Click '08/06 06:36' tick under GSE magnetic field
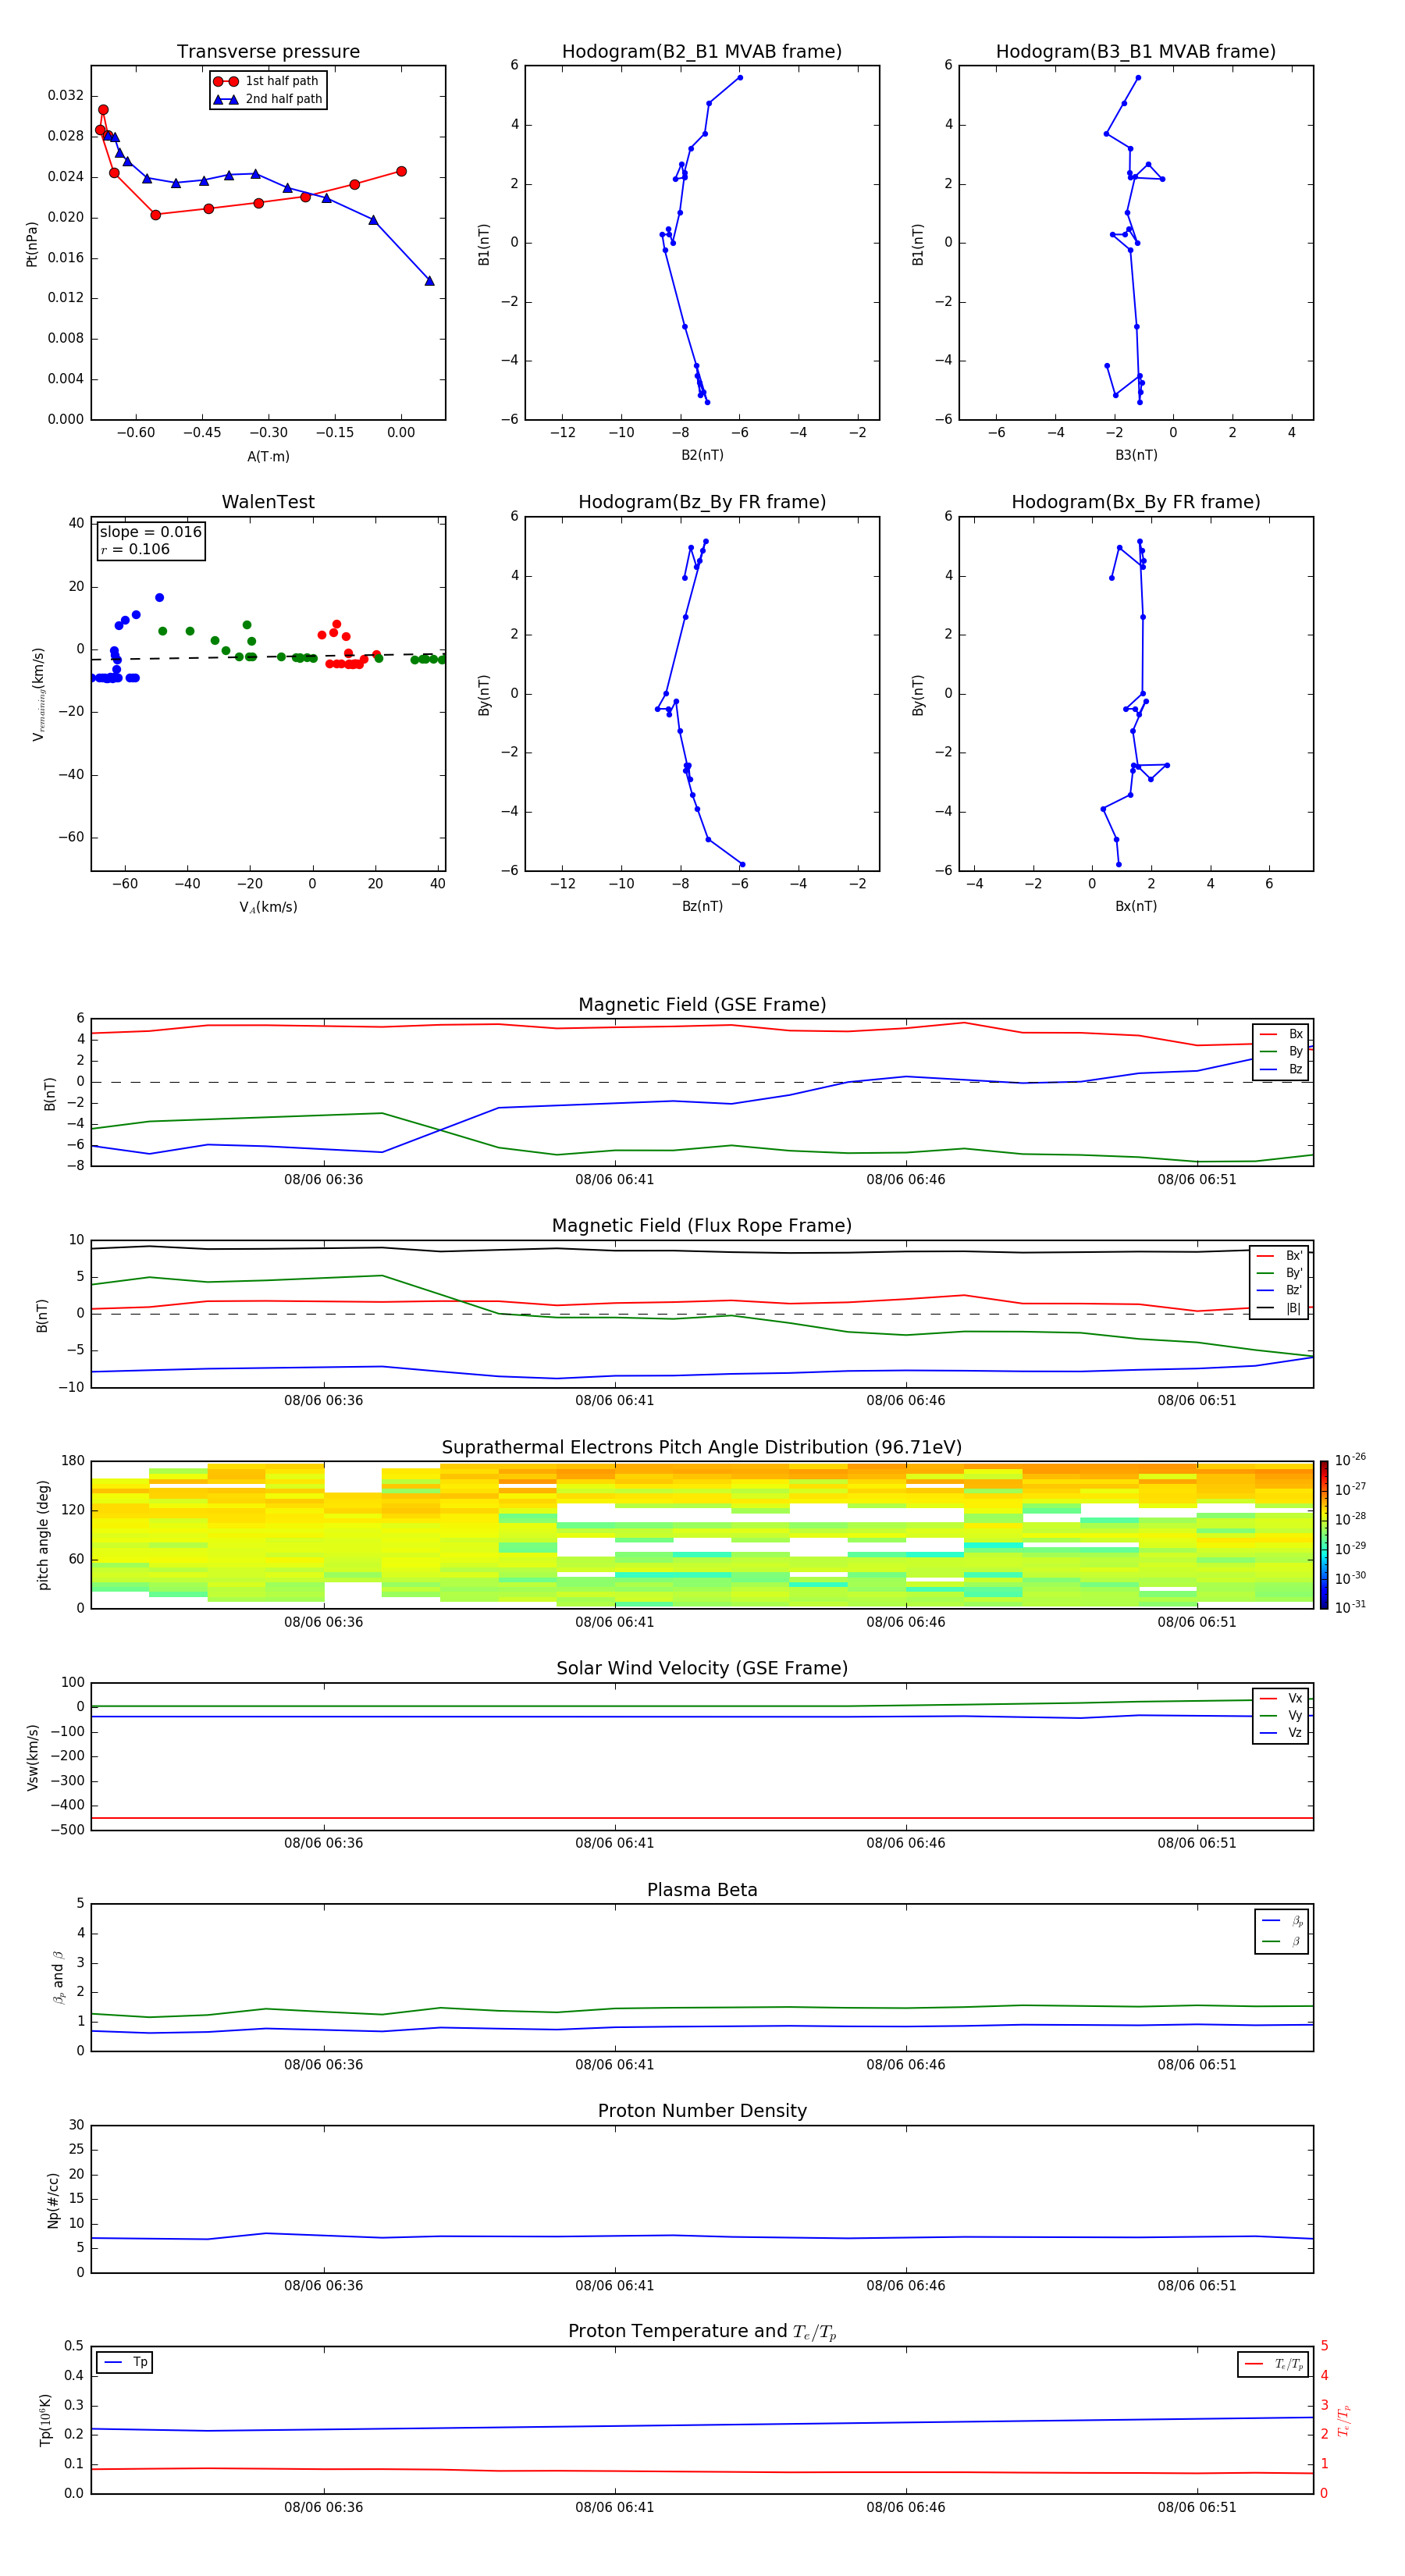 (x=323, y=1179)
